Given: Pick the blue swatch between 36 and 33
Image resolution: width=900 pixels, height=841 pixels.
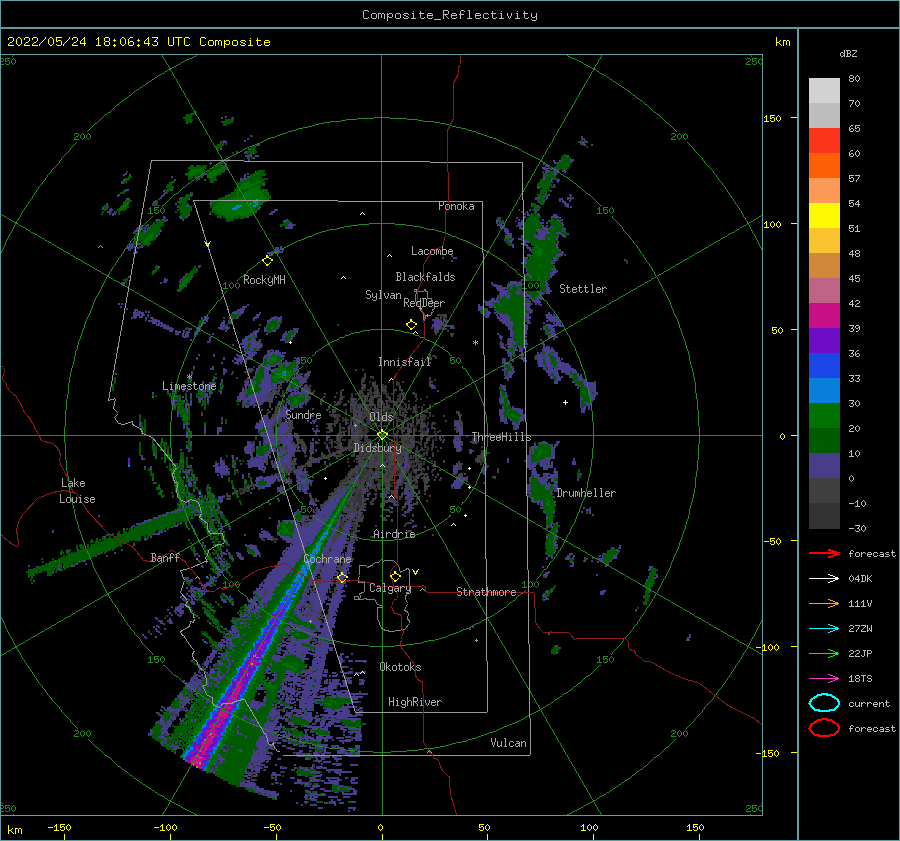Looking at the screenshot, I should click(x=824, y=365).
